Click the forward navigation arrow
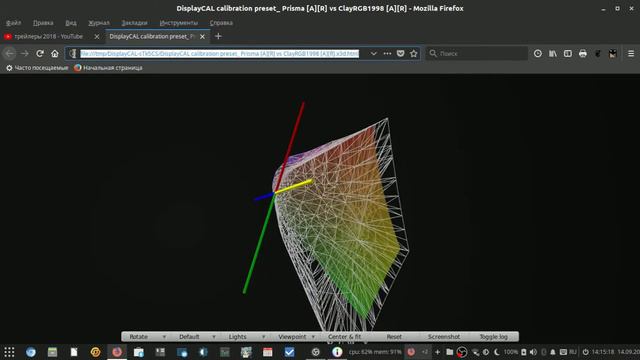Screen dimensions: 640x360 pos(24,53)
